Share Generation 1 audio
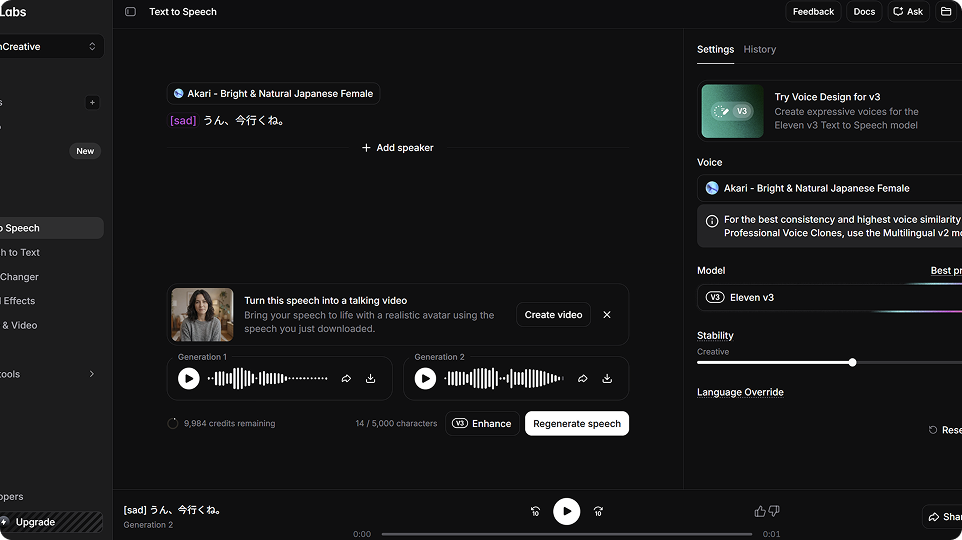The image size is (962, 540). (x=346, y=379)
